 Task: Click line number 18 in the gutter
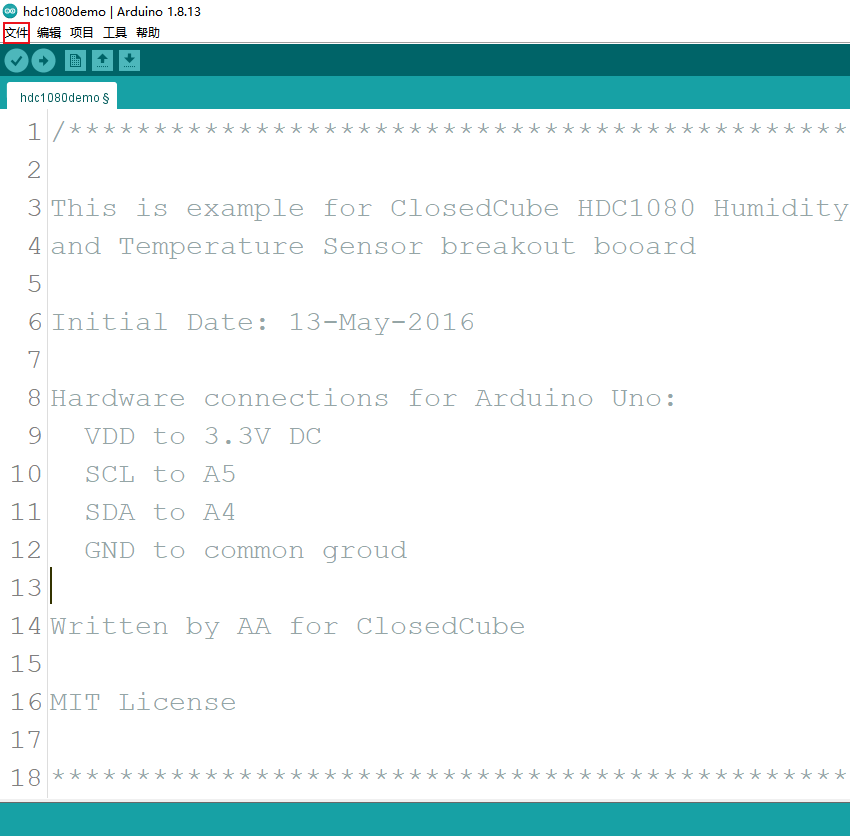[25, 778]
